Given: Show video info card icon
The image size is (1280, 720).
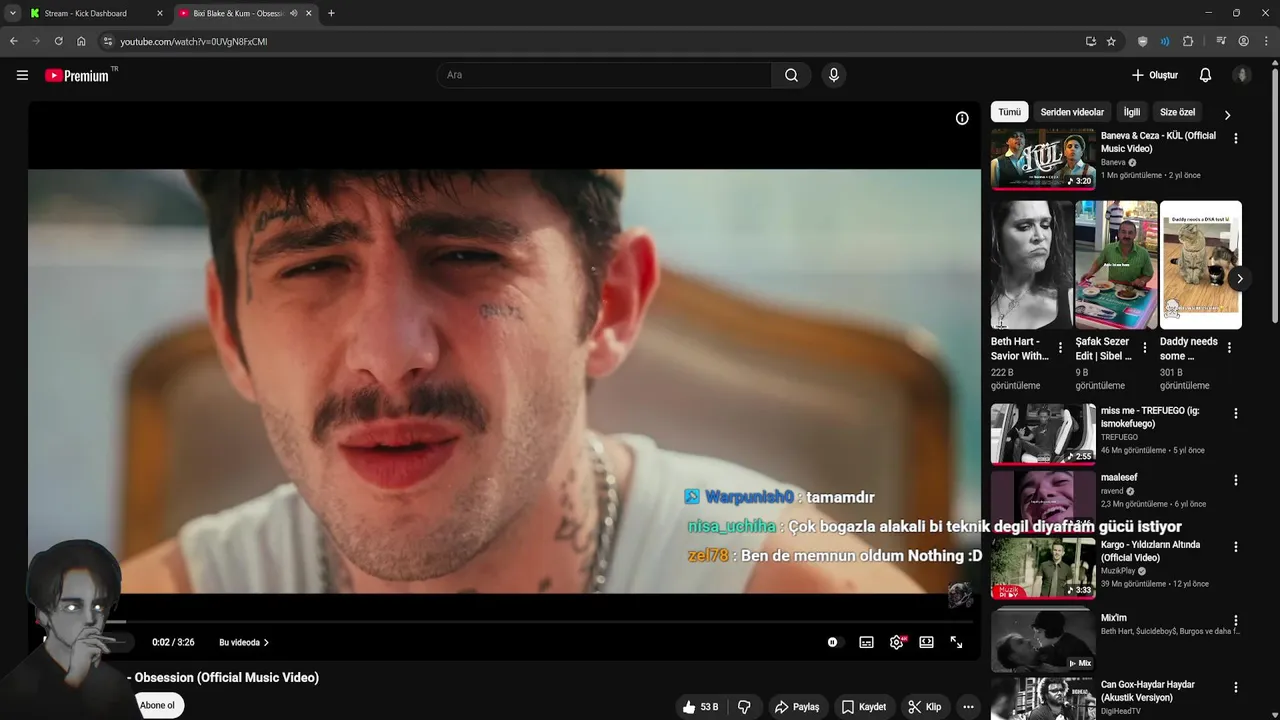Looking at the screenshot, I should click(962, 118).
